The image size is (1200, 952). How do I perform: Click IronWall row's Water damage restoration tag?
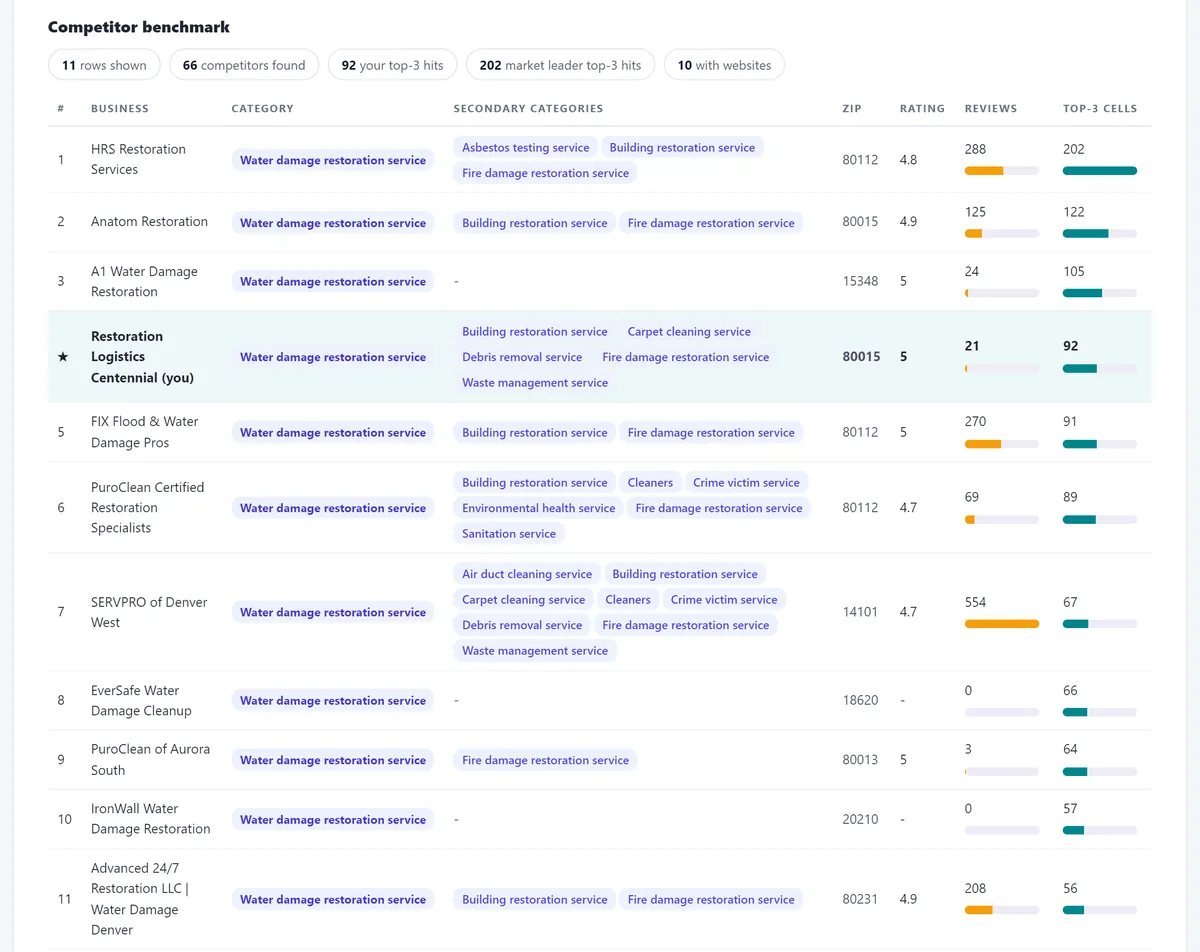(x=333, y=819)
